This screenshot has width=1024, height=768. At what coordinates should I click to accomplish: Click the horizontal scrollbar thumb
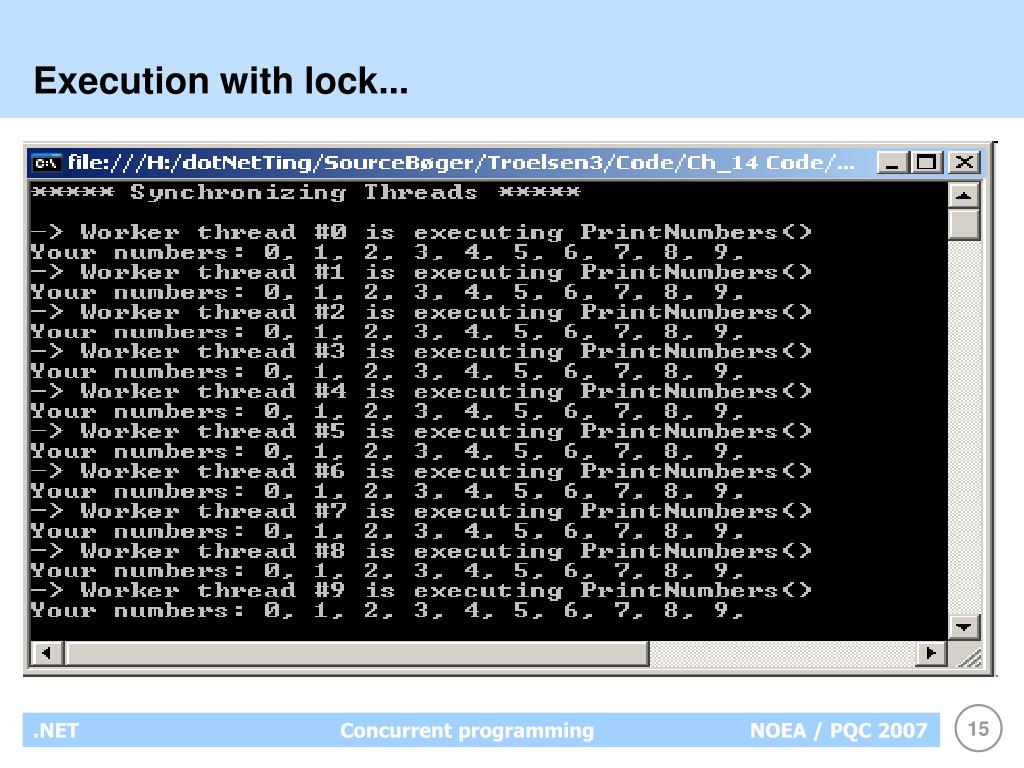pos(357,652)
